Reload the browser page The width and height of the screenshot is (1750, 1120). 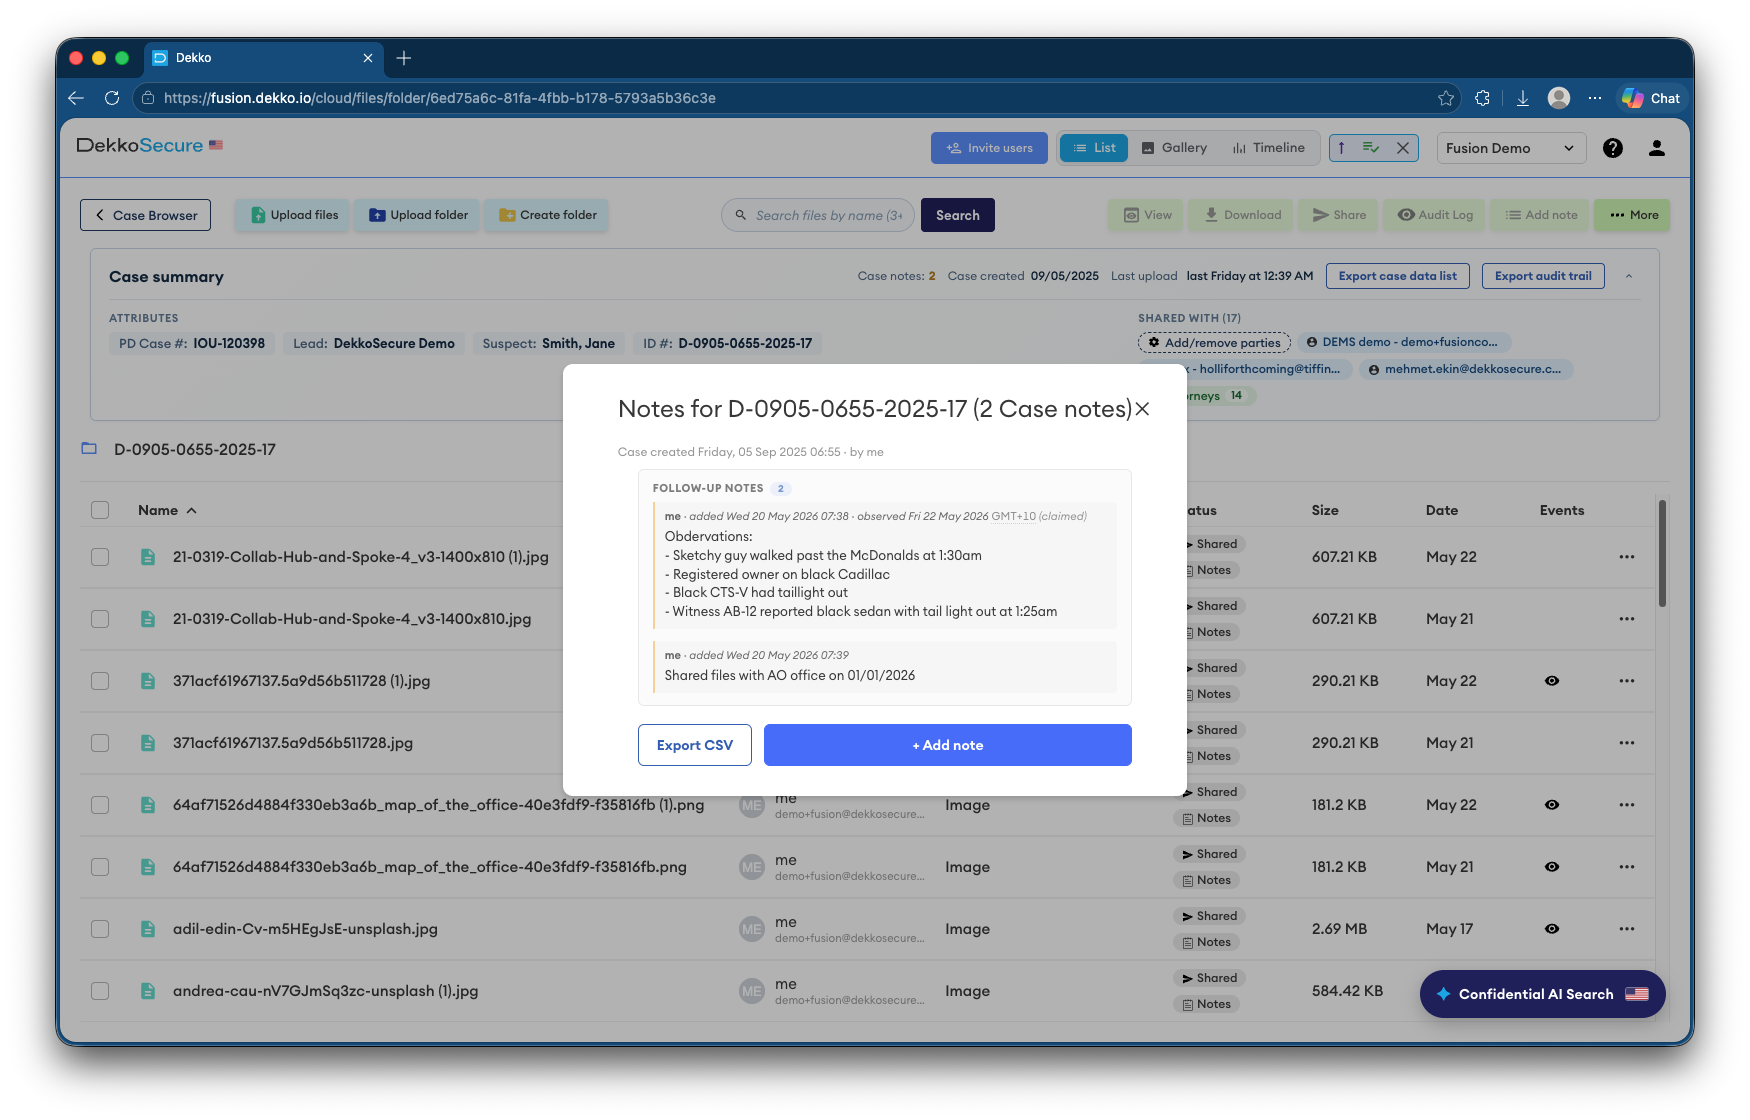[112, 98]
